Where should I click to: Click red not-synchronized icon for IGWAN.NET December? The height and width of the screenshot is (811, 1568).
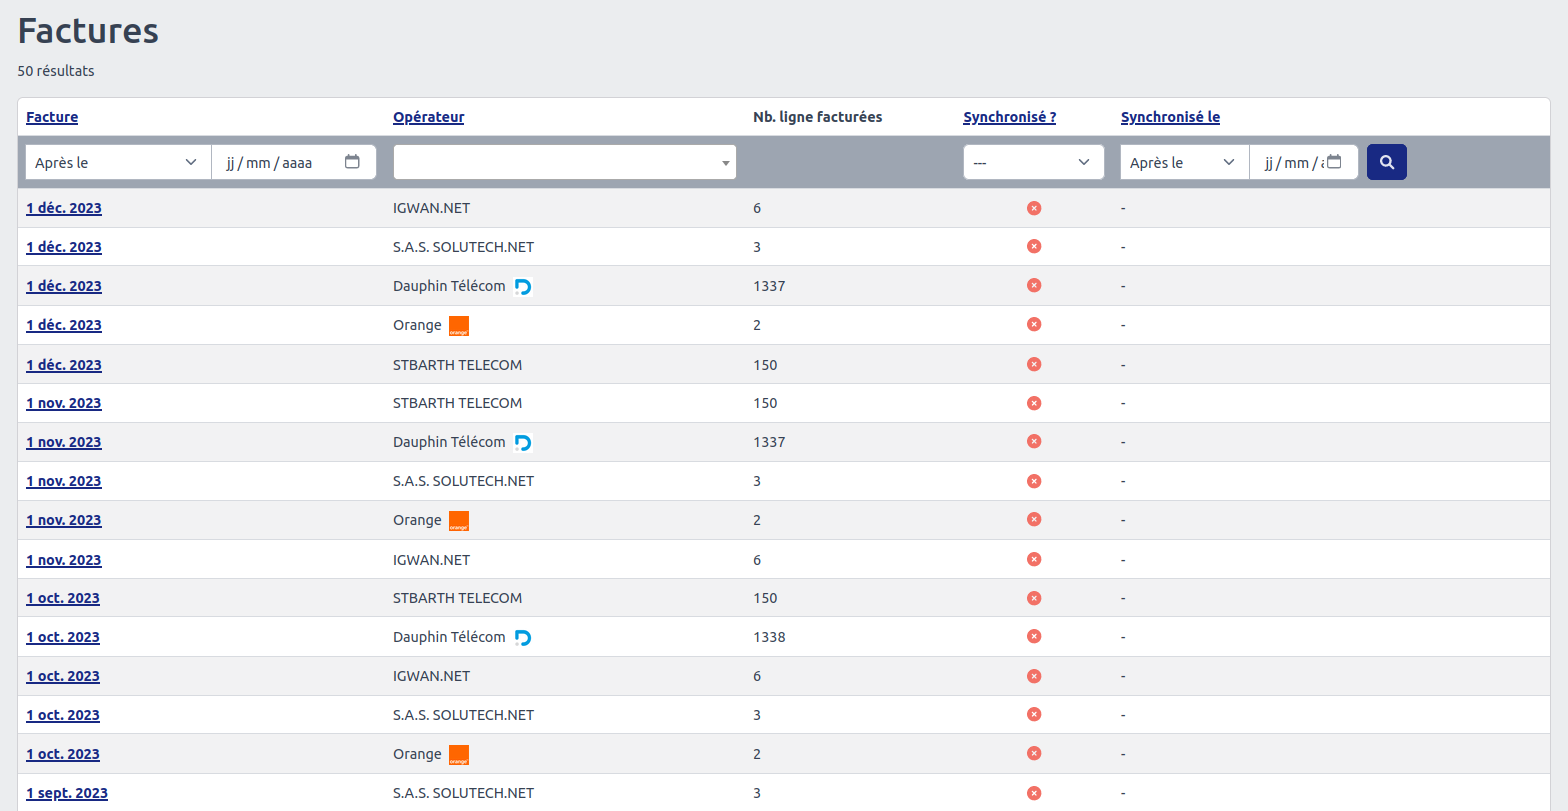pos(1034,208)
